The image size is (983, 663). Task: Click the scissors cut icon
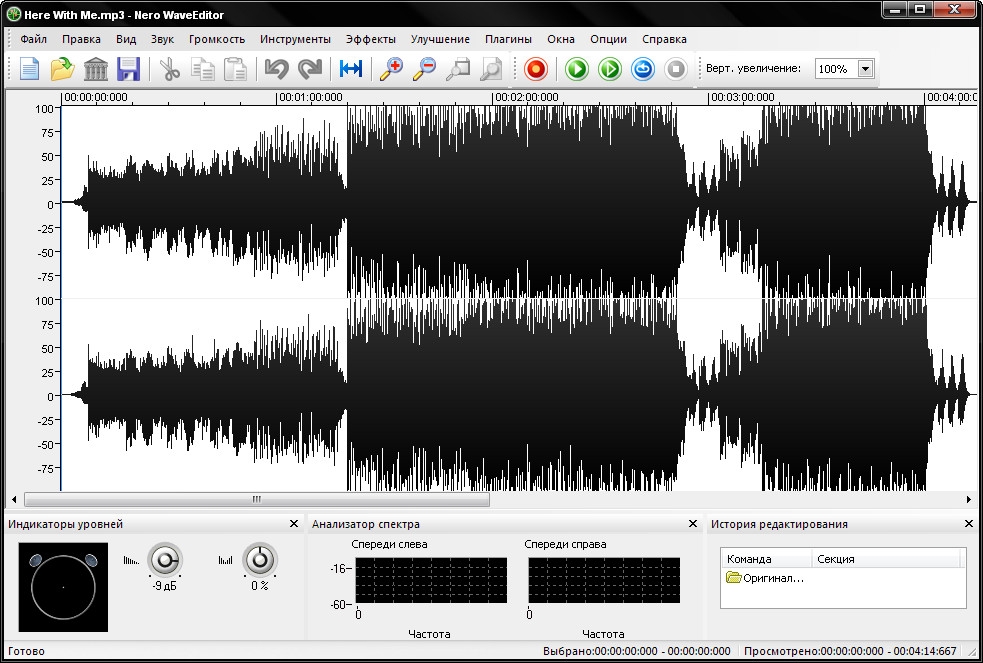tap(170, 69)
